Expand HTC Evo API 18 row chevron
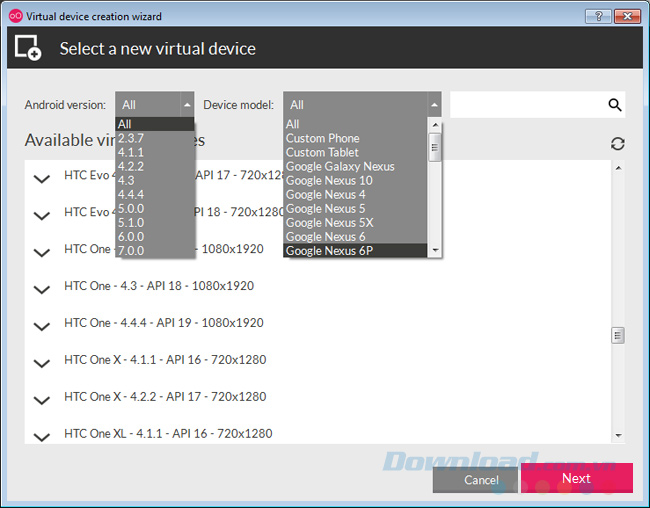The width and height of the screenshot is (650, 508). (x=42, y=216)
